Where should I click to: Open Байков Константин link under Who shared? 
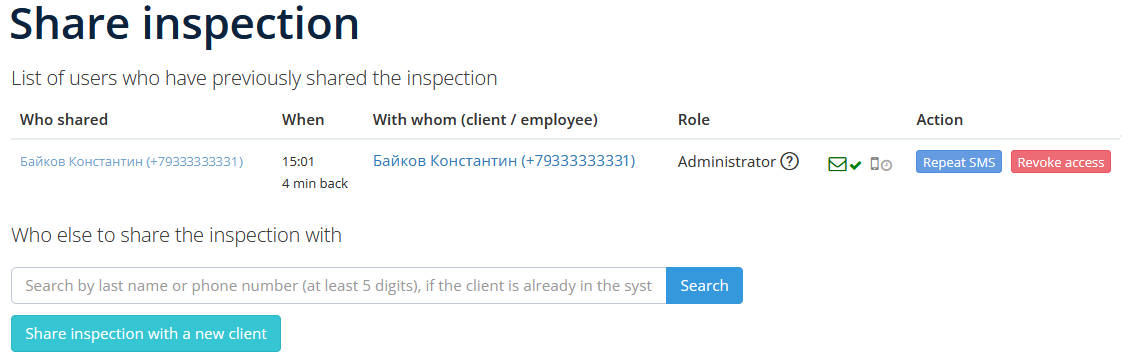pos(131,162)
